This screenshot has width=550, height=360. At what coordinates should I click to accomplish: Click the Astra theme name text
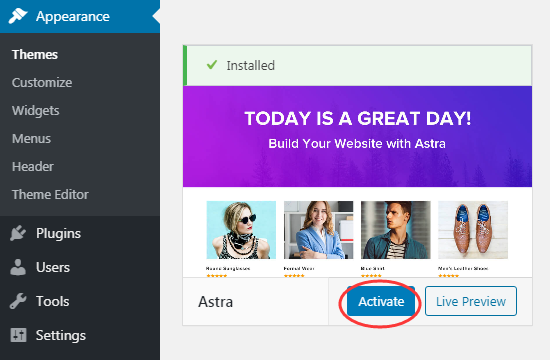[215, 302]
